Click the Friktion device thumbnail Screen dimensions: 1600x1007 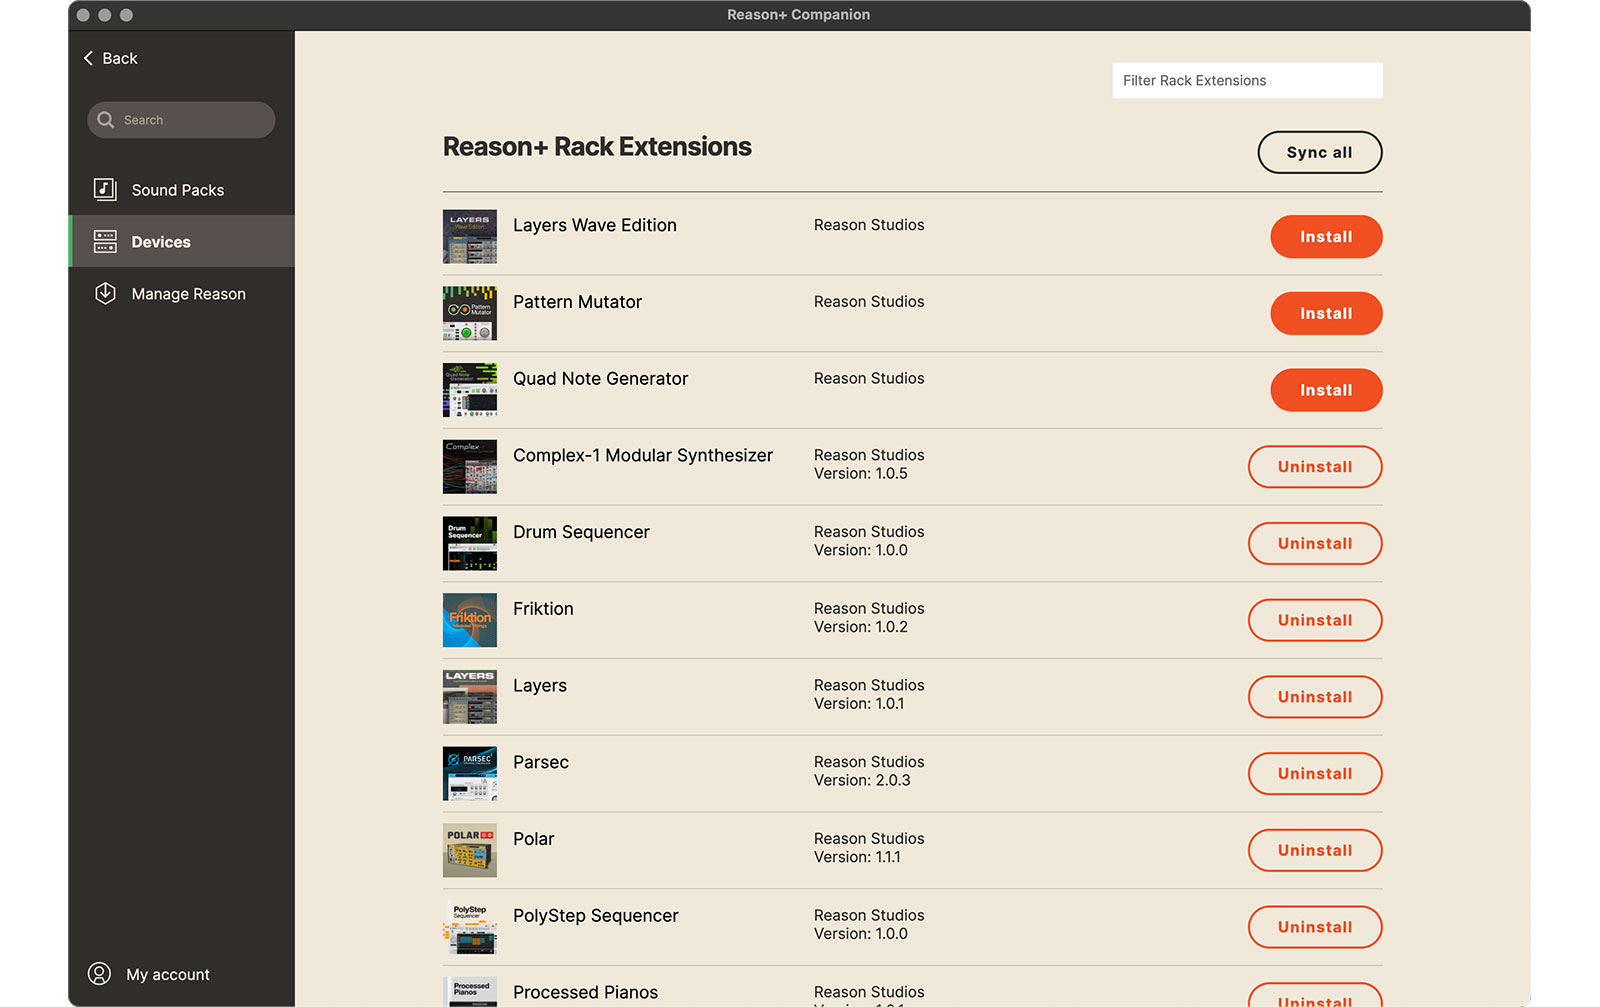(x=470, y=620)
